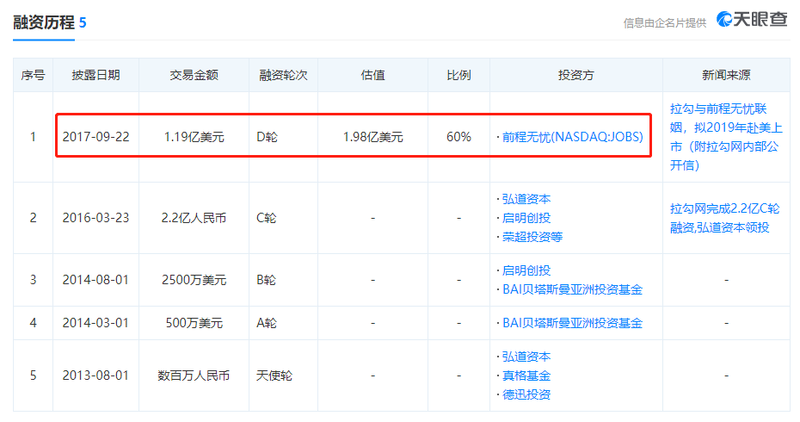Click the 融资轮次 column header
This screenshot has height=422, width=800.
[x=283, y=75]
